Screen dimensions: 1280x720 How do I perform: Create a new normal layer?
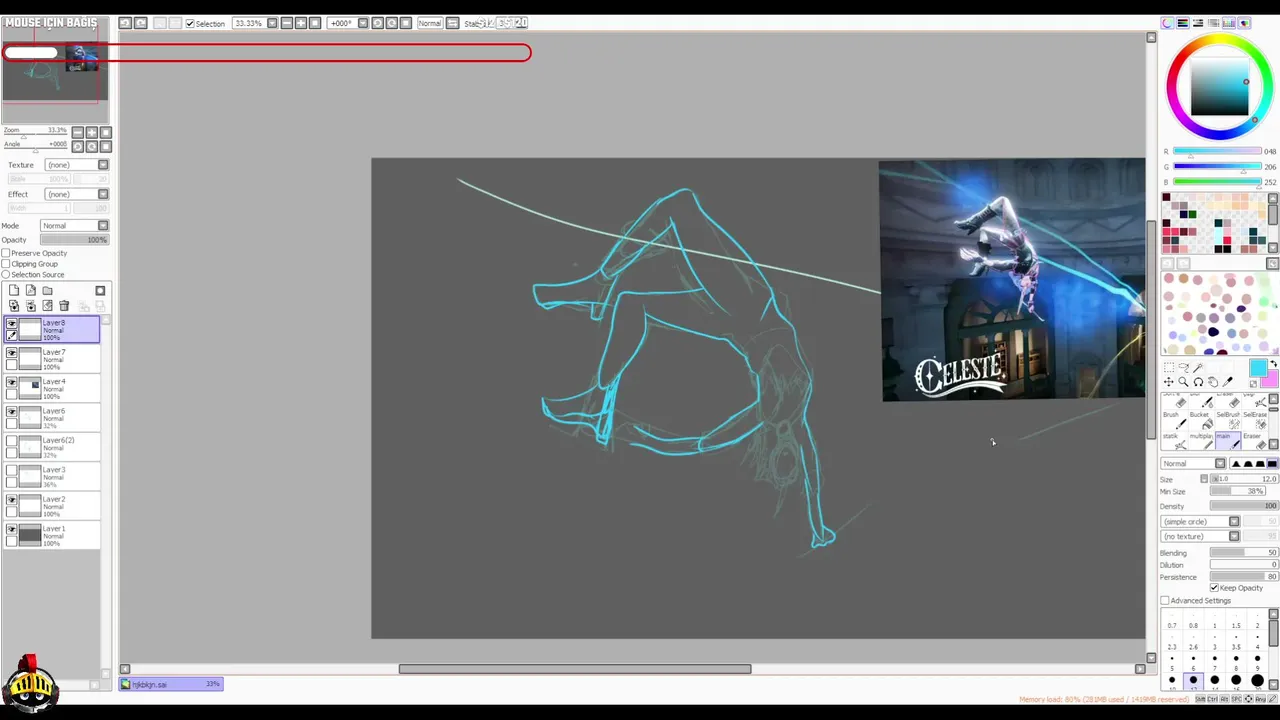[14, 290]
